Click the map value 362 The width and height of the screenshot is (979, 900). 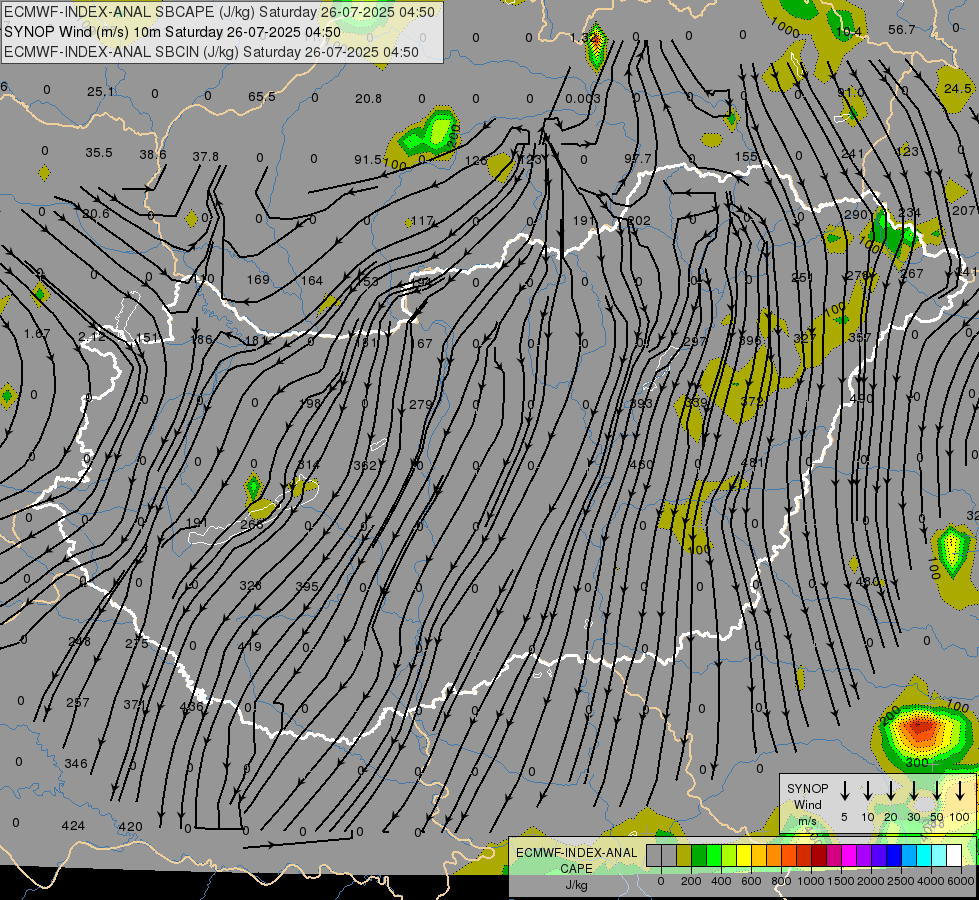click(x=365, y=465)
